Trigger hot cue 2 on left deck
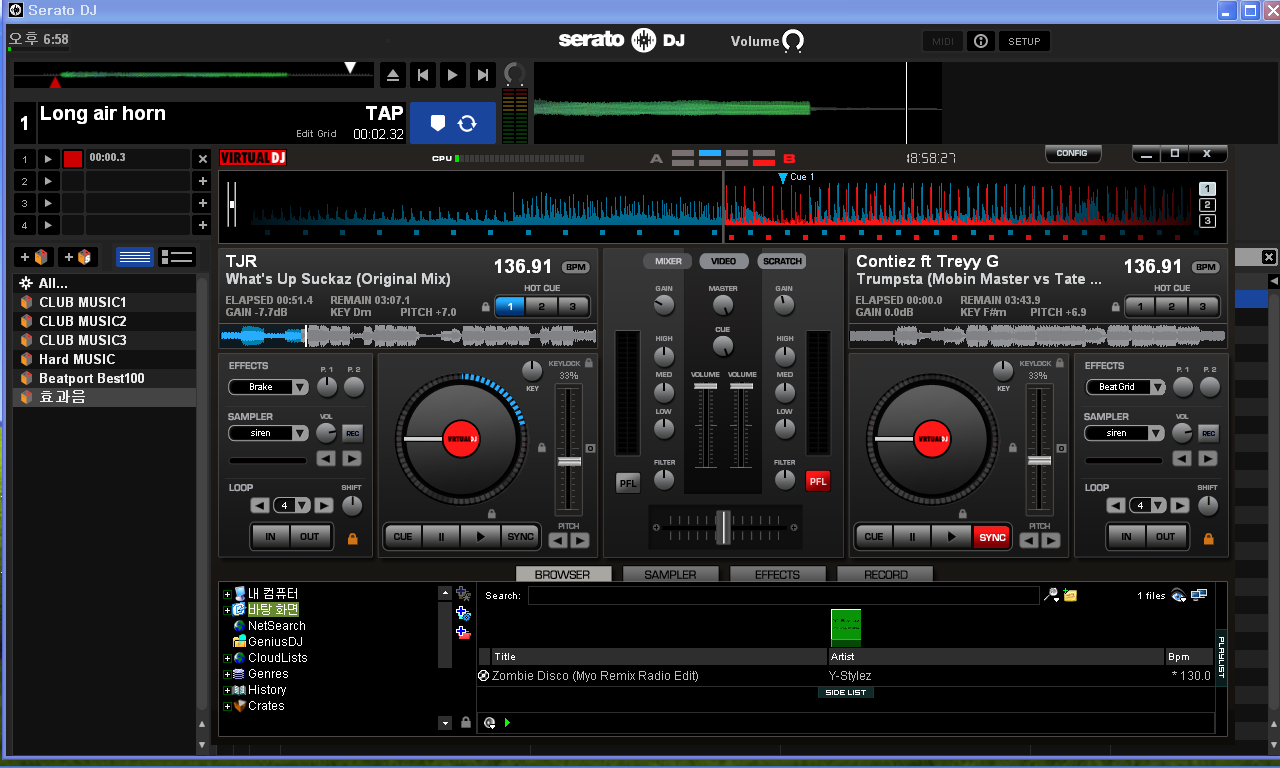The image size is (1280, 768). (x=542, y=307)
